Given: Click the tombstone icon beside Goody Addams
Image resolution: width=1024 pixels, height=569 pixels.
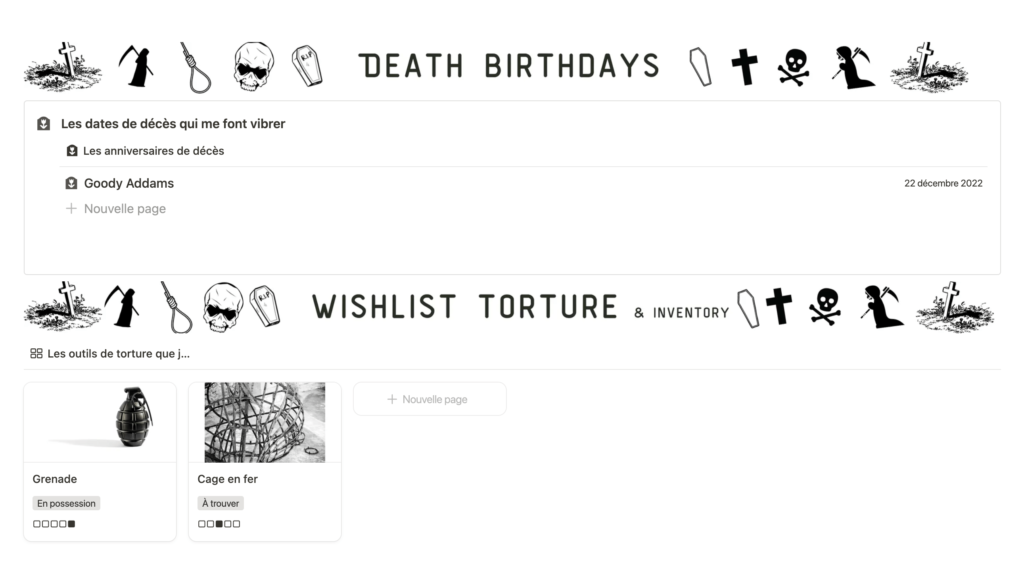Looking at the screenshot, I should tap(71, 184).
